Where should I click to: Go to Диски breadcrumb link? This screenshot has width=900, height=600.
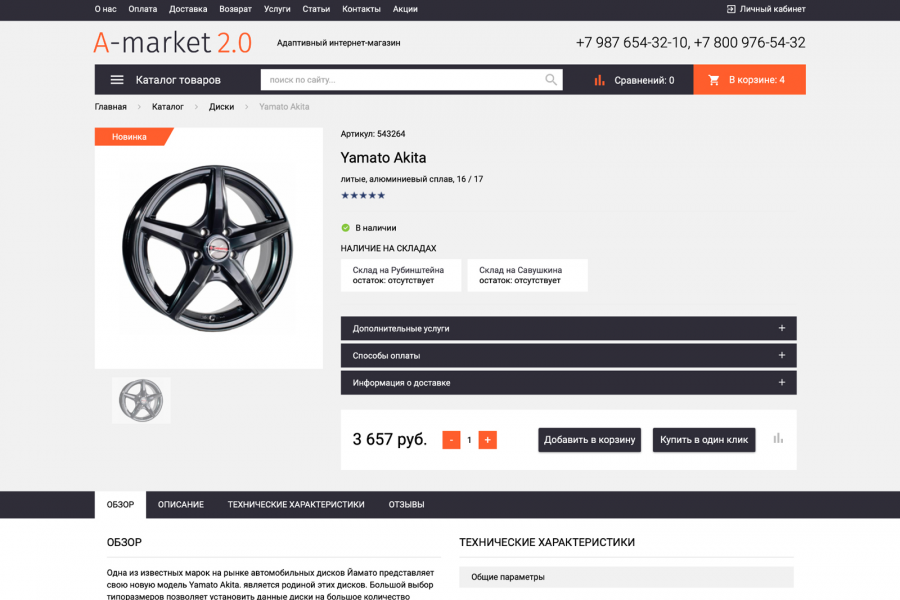point(221,107)
